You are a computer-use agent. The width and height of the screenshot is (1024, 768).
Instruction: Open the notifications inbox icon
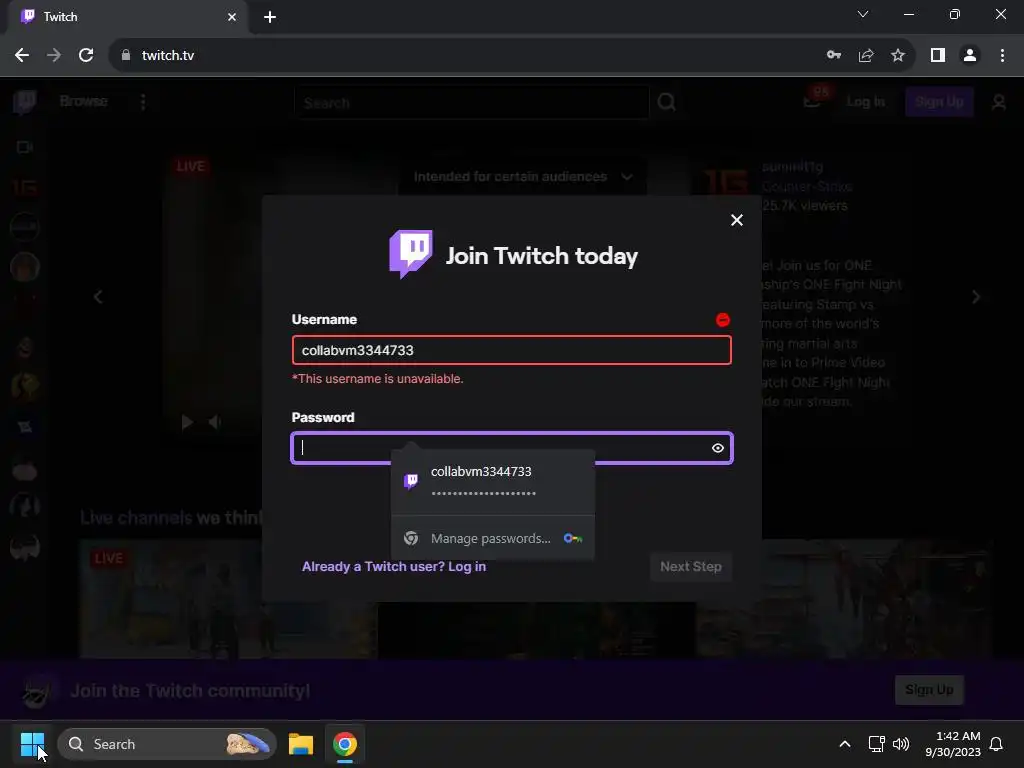click(x=813, y=99)
